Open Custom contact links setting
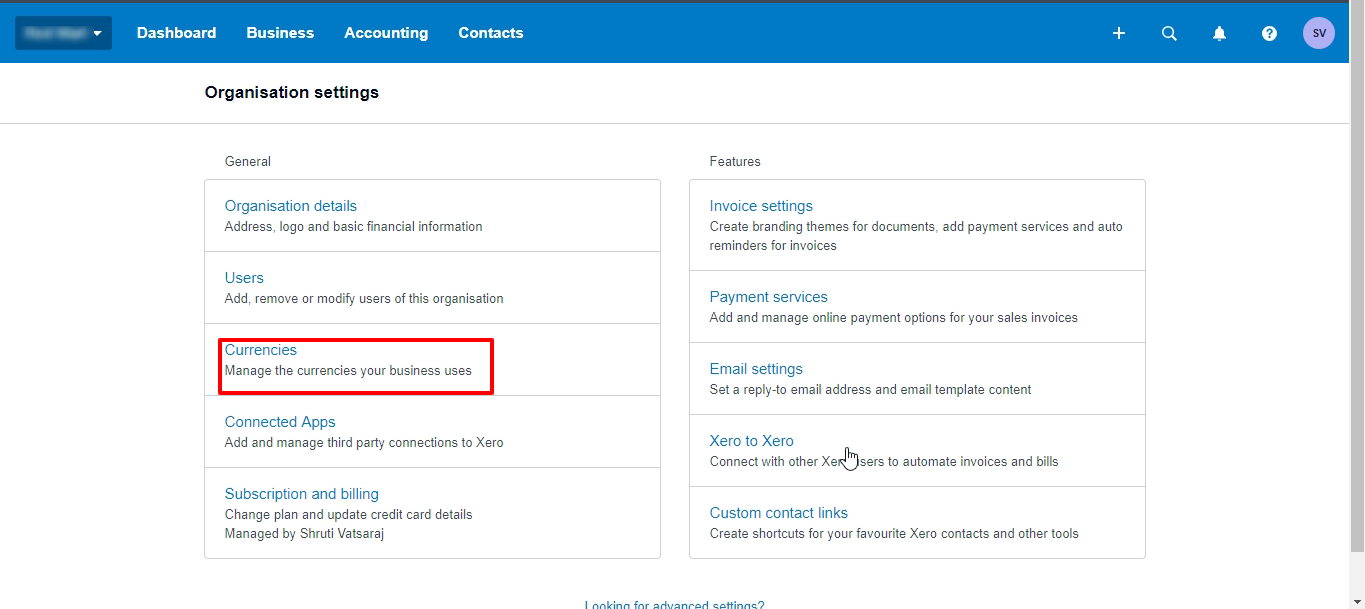Viewport: 1365px width, 609px height. [x=779, y=513]
